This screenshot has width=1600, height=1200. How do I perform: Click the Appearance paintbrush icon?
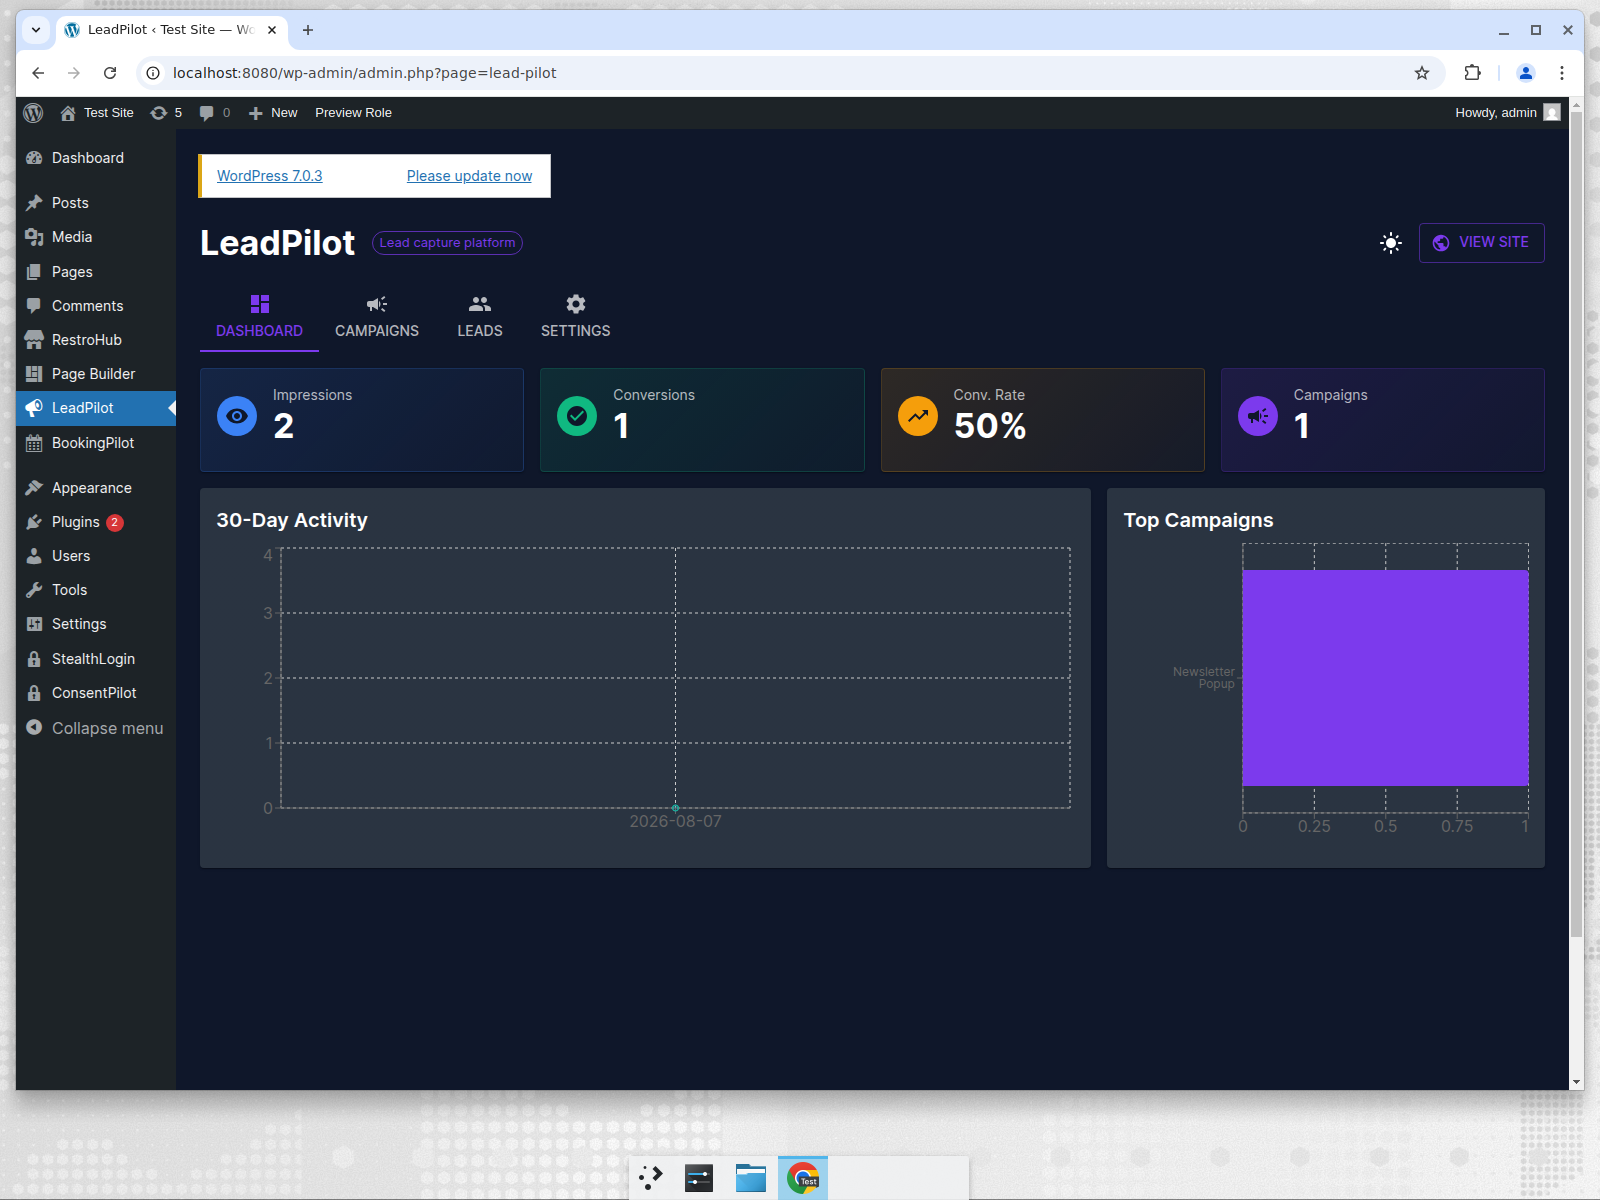pos(34,488)
